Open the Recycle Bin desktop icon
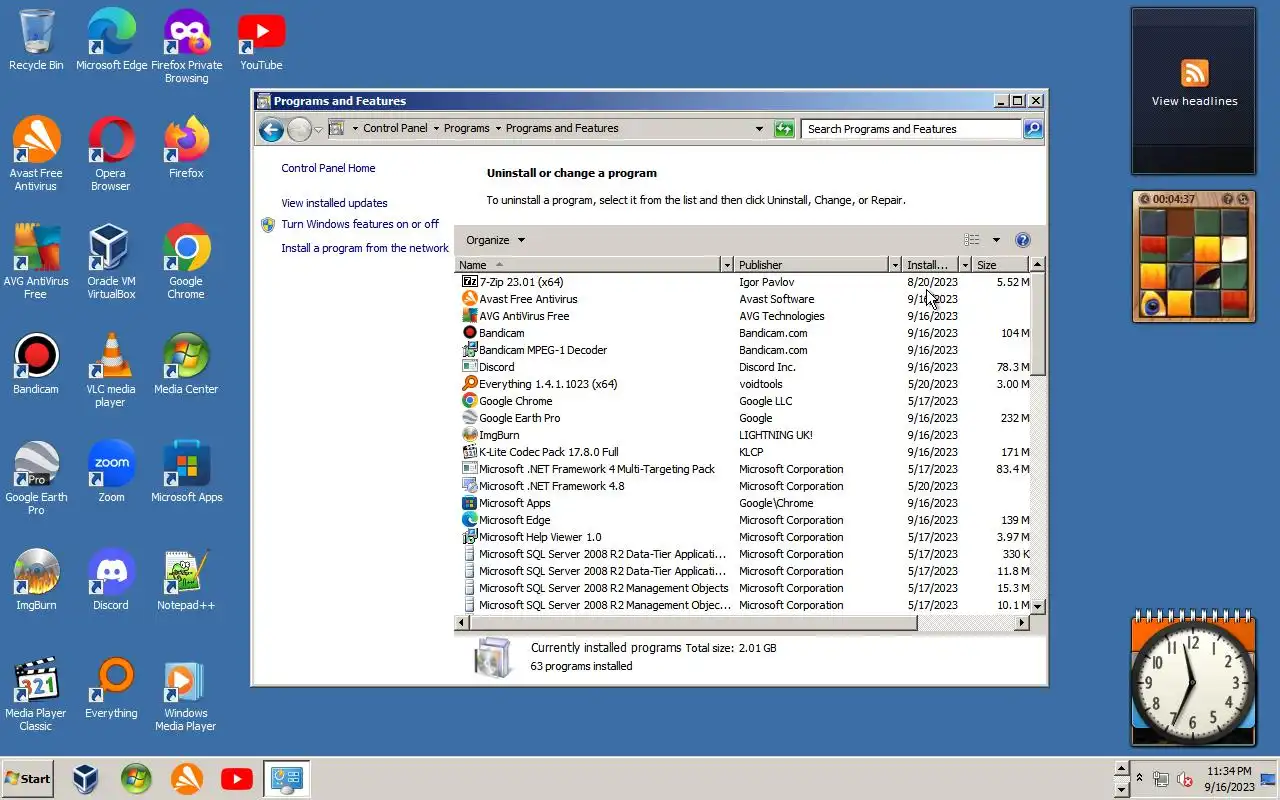Image resolution: width=1280 pixels, height=800 pixels. [36, 40]
